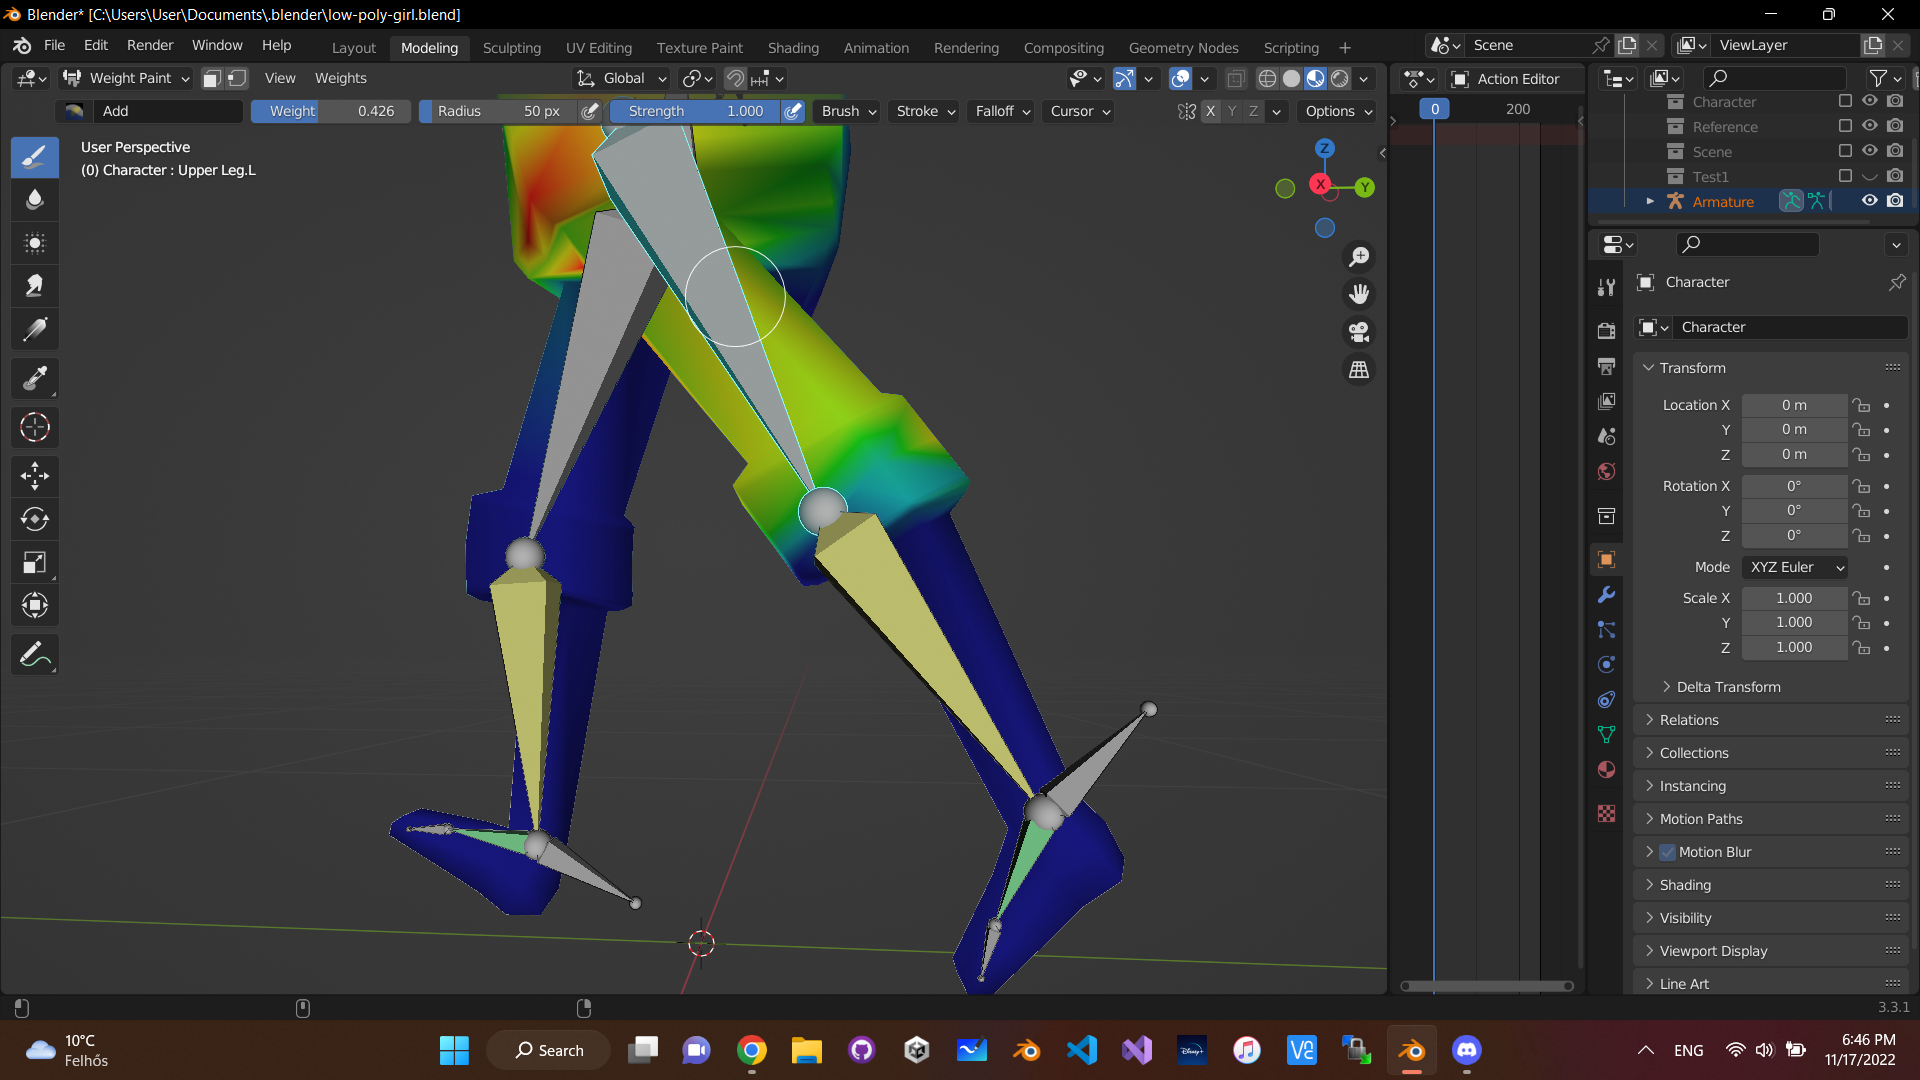Open the Material properties tab

1606,769
